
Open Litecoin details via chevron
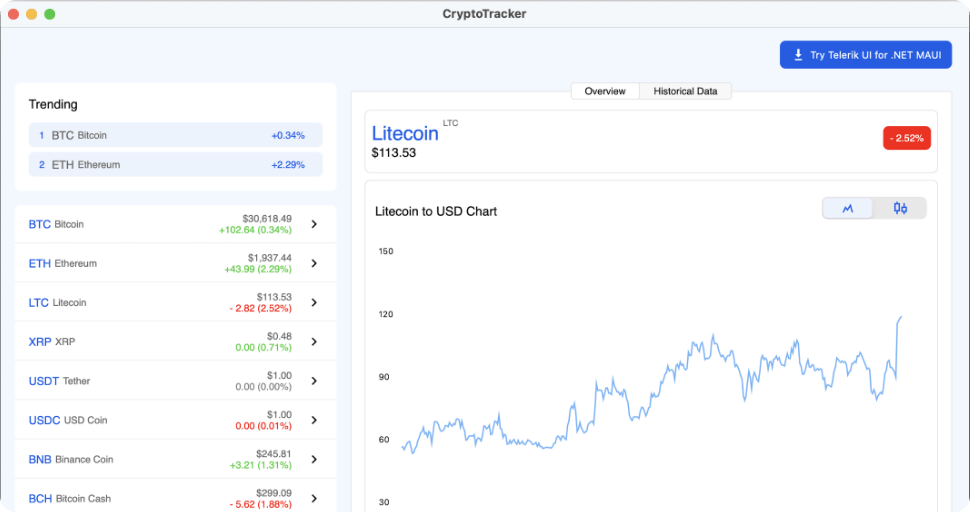[314, 302]
